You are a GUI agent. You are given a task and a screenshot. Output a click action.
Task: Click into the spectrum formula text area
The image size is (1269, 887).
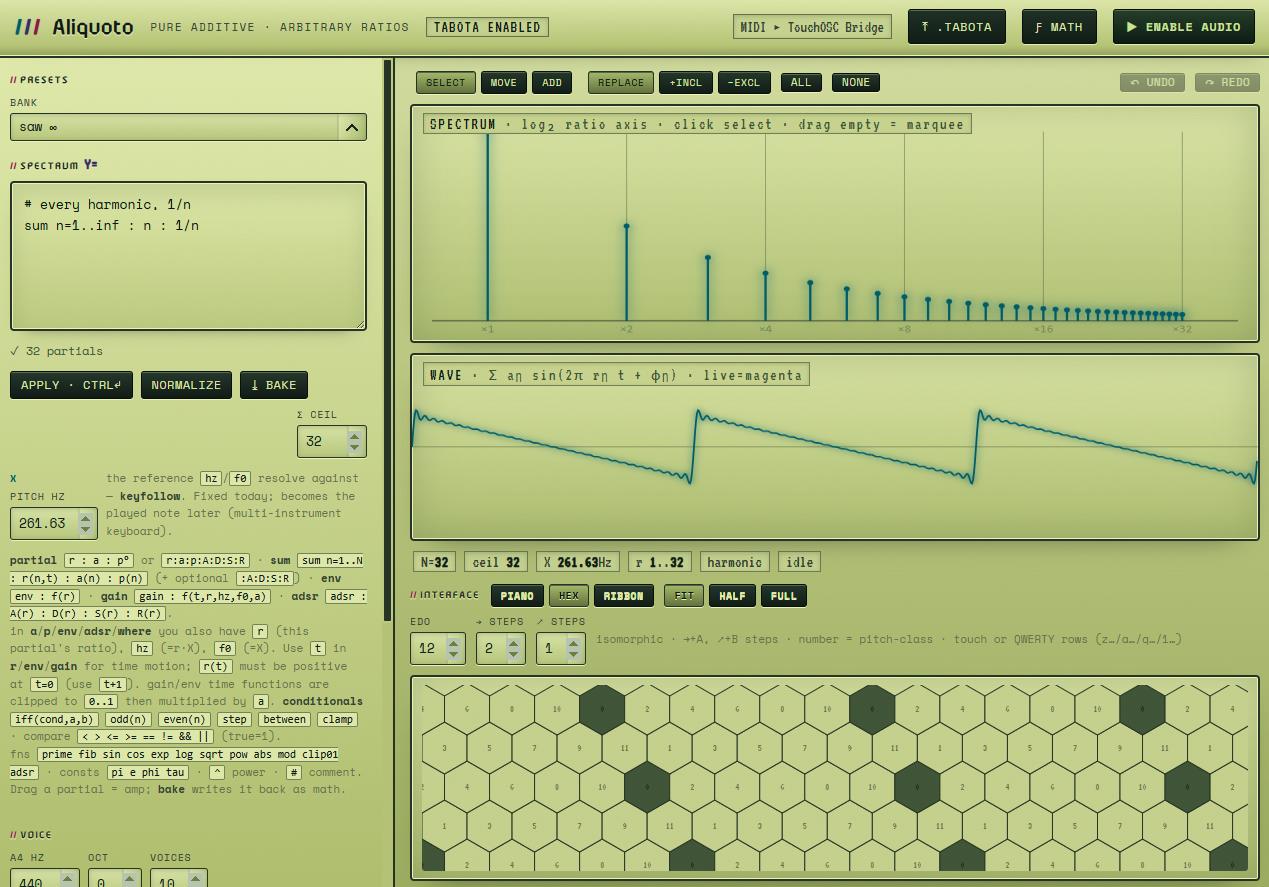click(x=188, y=256)
